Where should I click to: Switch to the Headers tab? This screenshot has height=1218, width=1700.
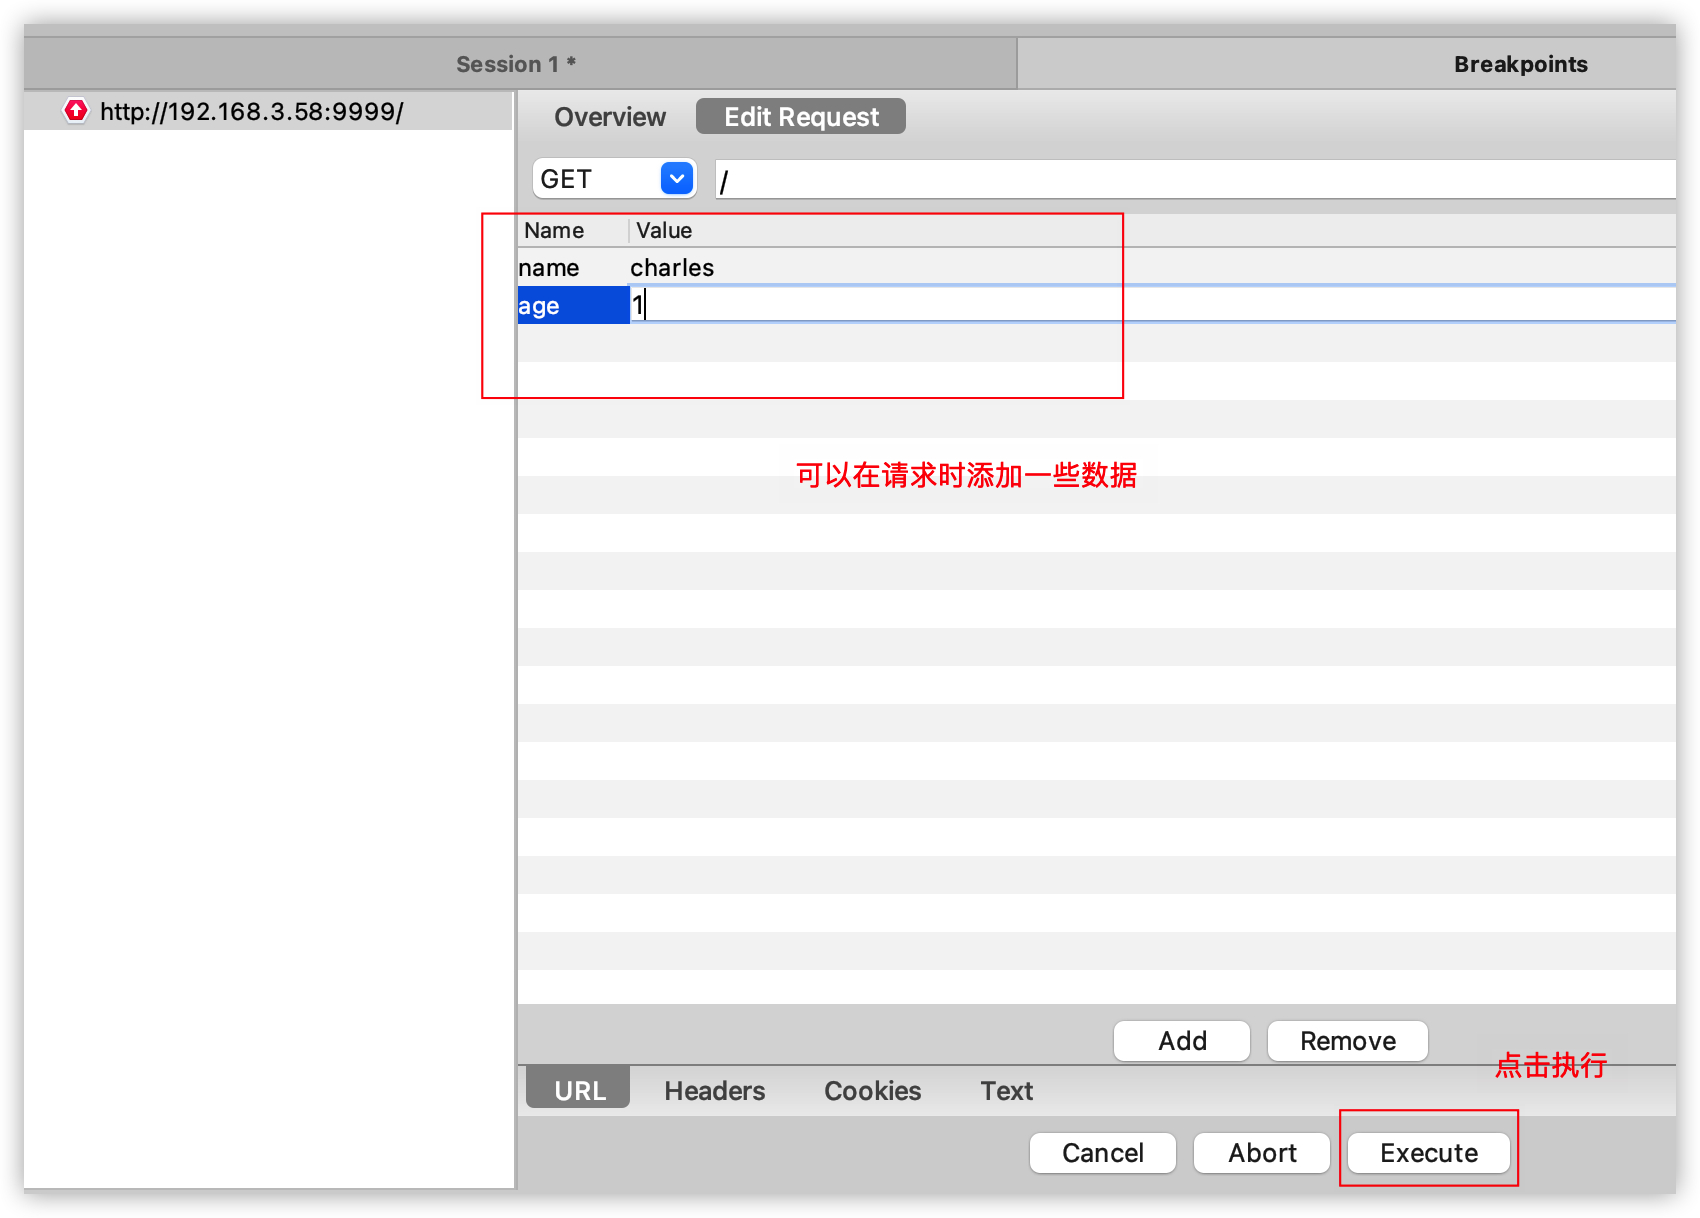tap(714, 1090)
